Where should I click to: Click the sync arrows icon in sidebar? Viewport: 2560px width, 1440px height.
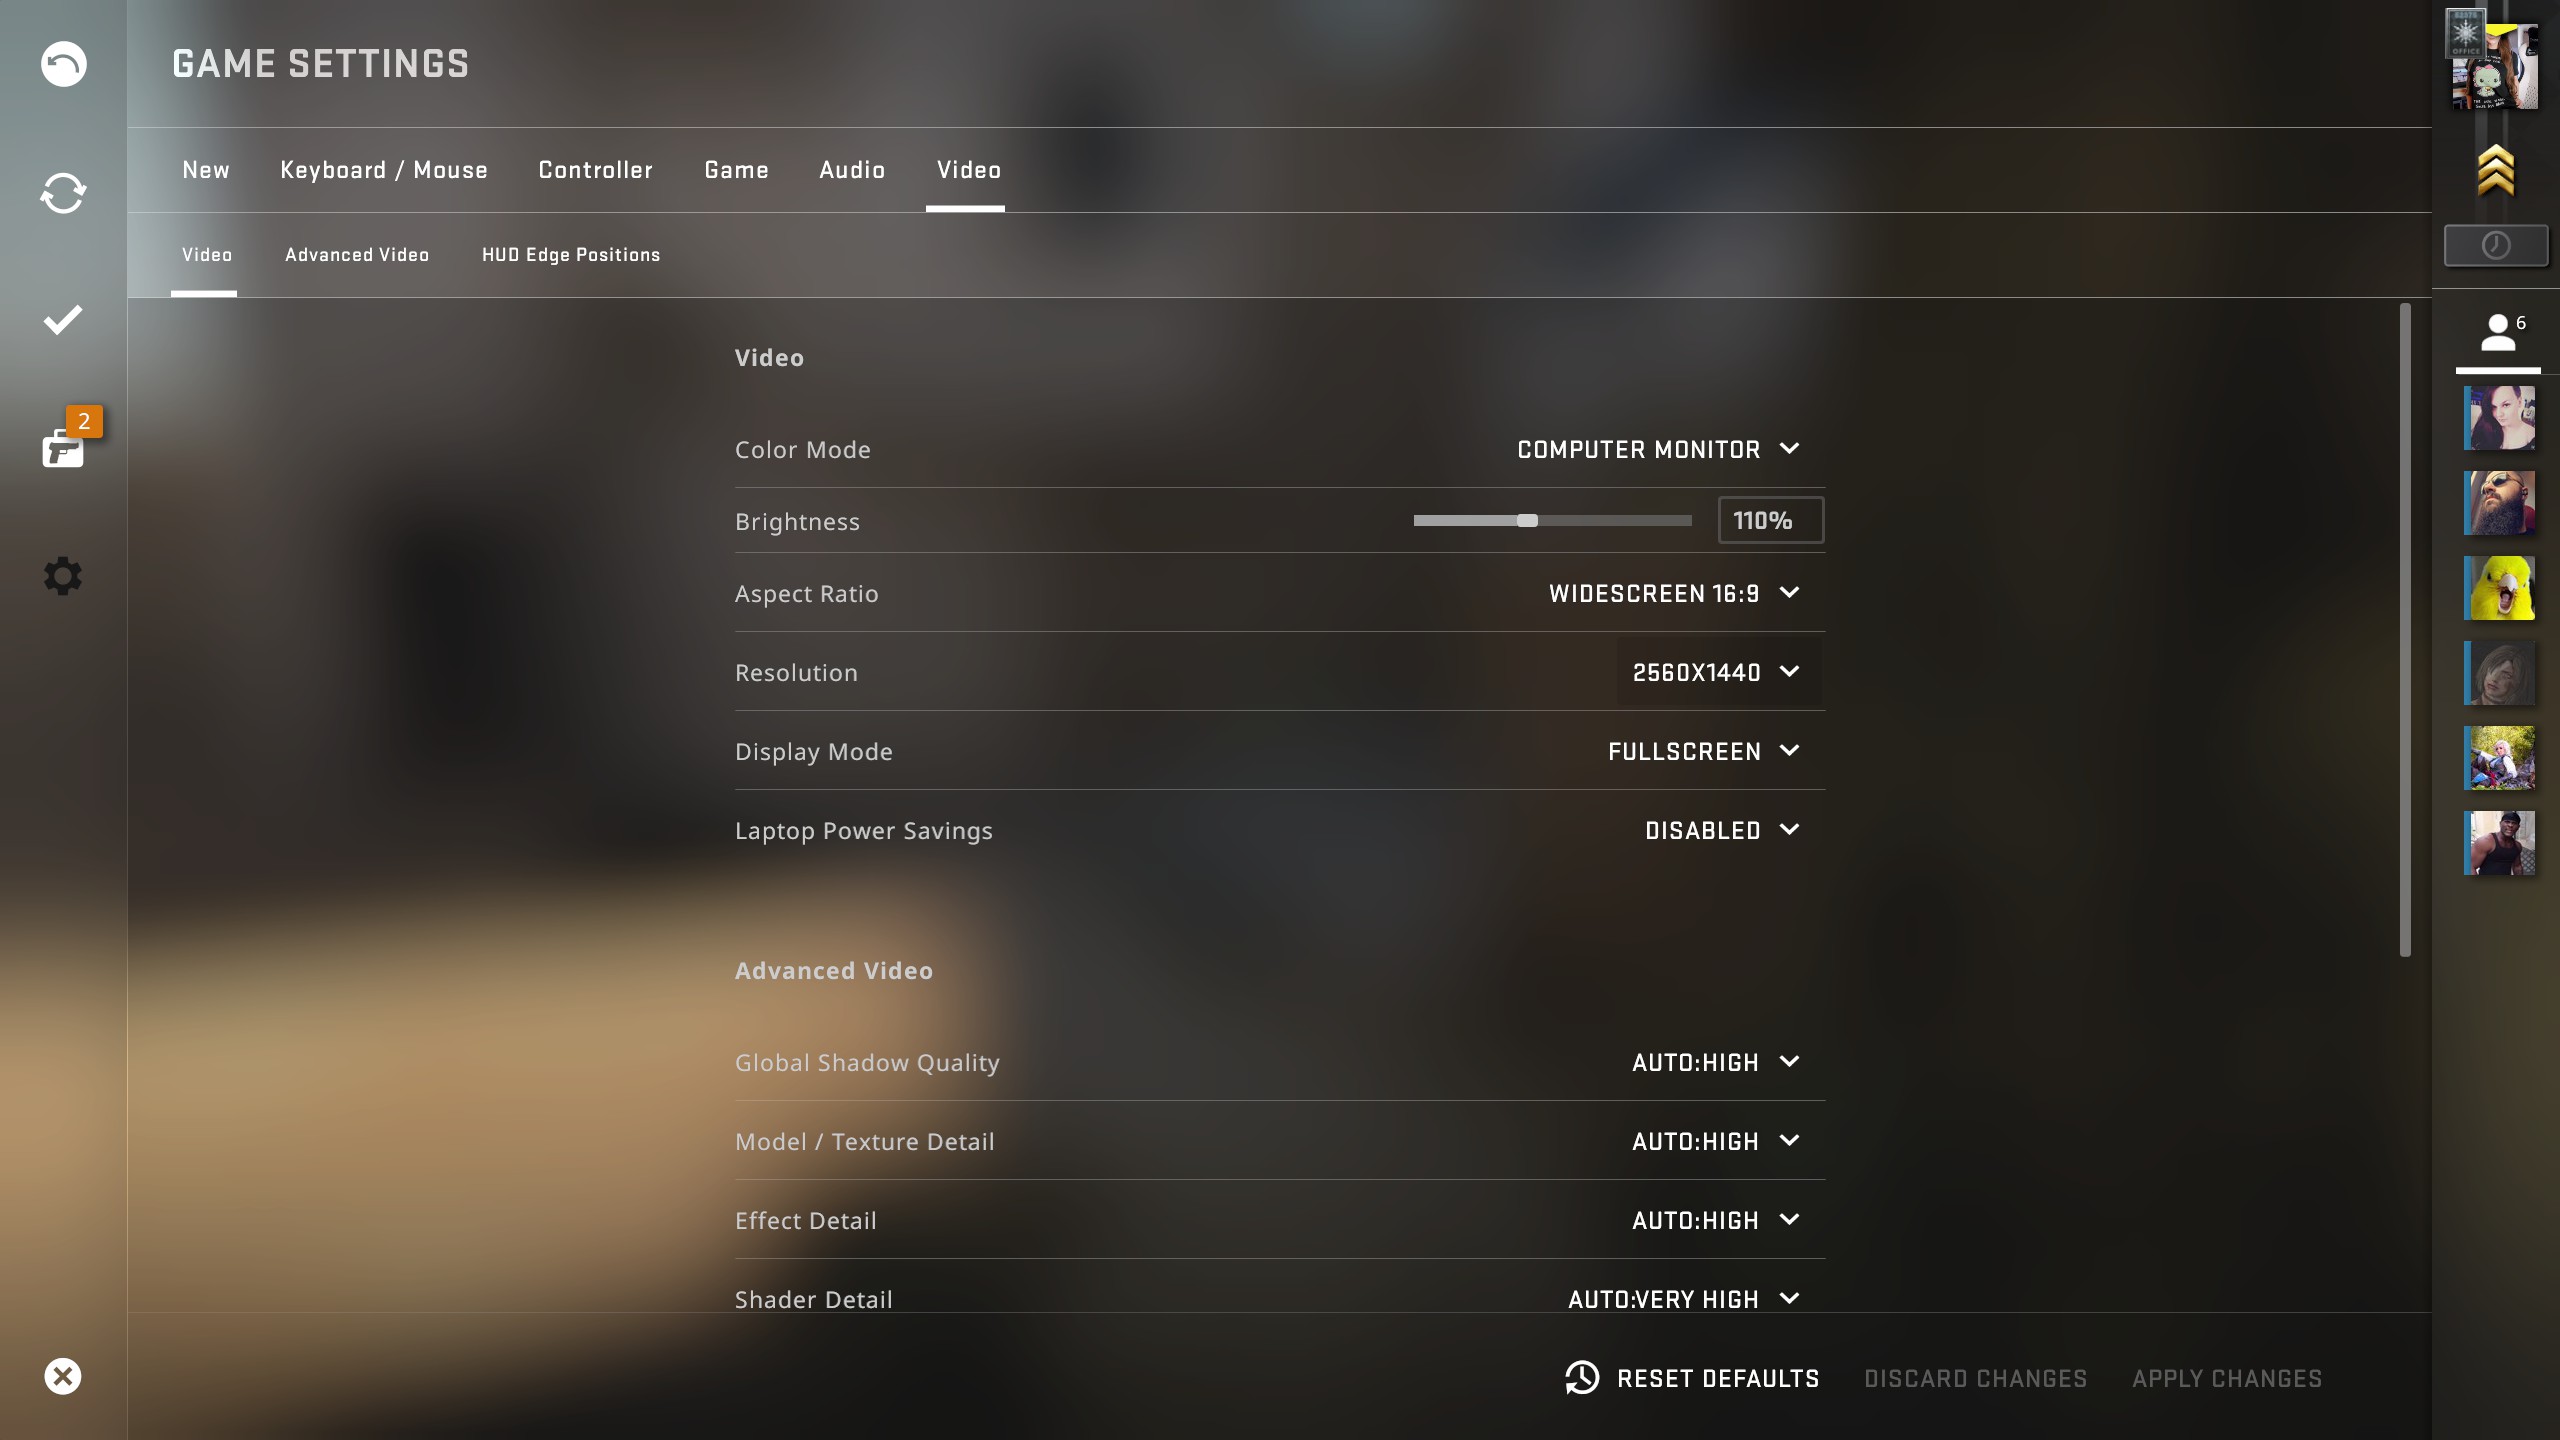point(63,193)
